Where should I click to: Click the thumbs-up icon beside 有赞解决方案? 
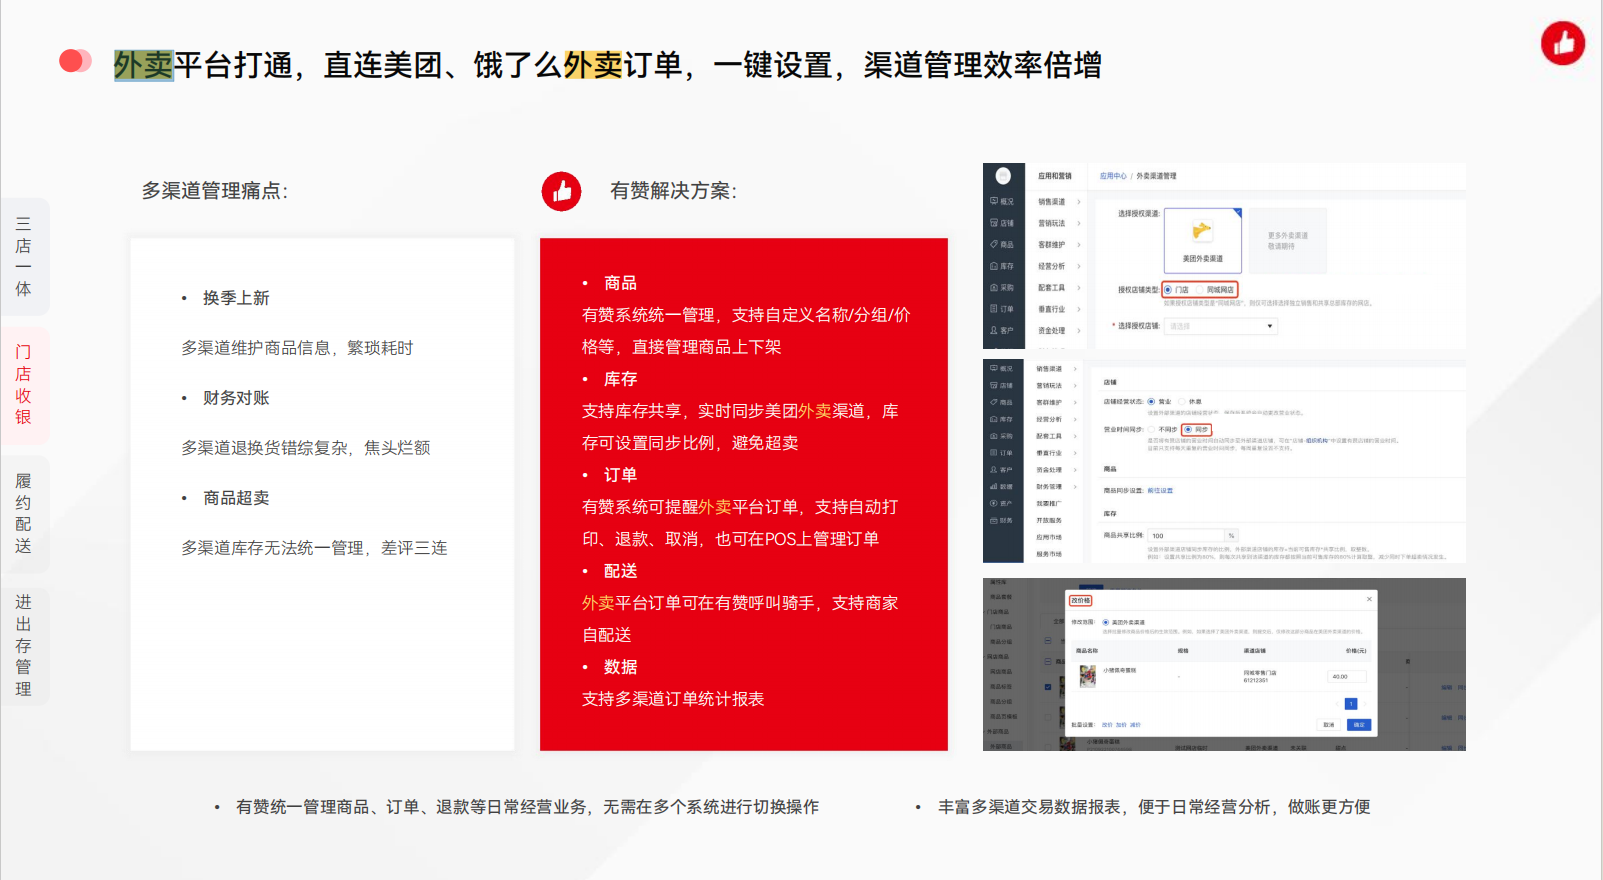(561, 191)
